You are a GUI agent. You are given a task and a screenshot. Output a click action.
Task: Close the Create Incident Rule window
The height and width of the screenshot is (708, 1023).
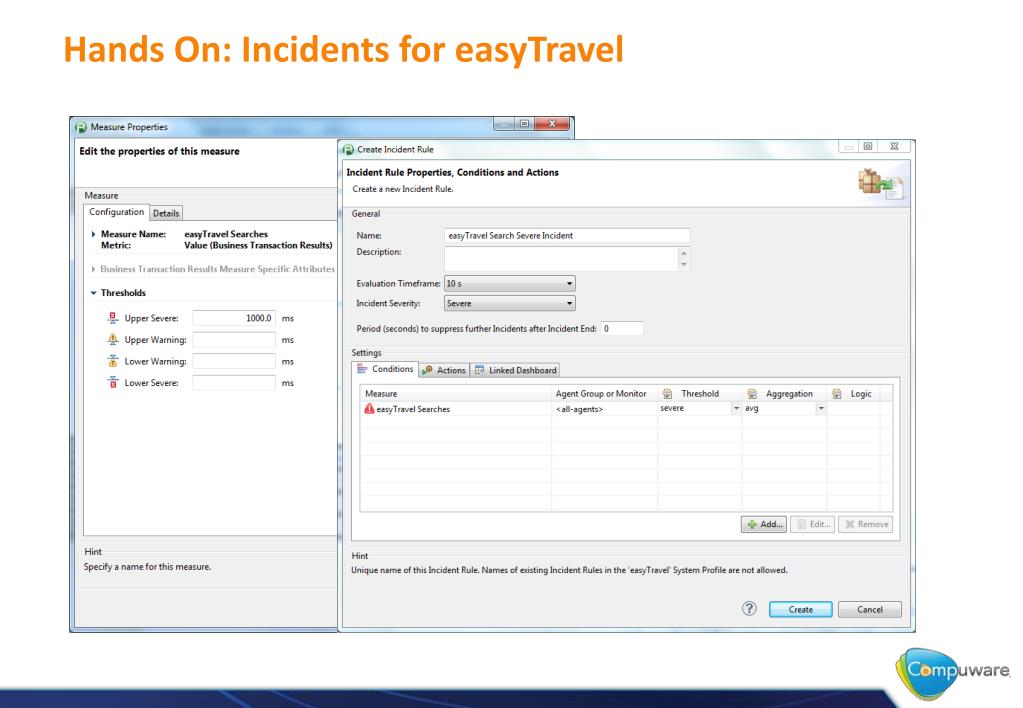(894, 146)
